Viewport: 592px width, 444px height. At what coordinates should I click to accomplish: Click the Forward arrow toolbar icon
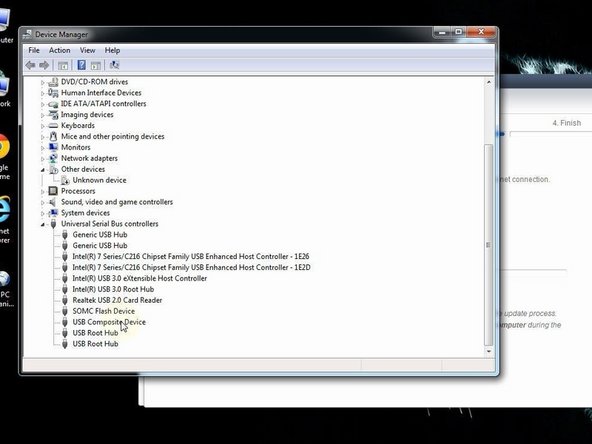pyautogui.click(x=44, y=65)
